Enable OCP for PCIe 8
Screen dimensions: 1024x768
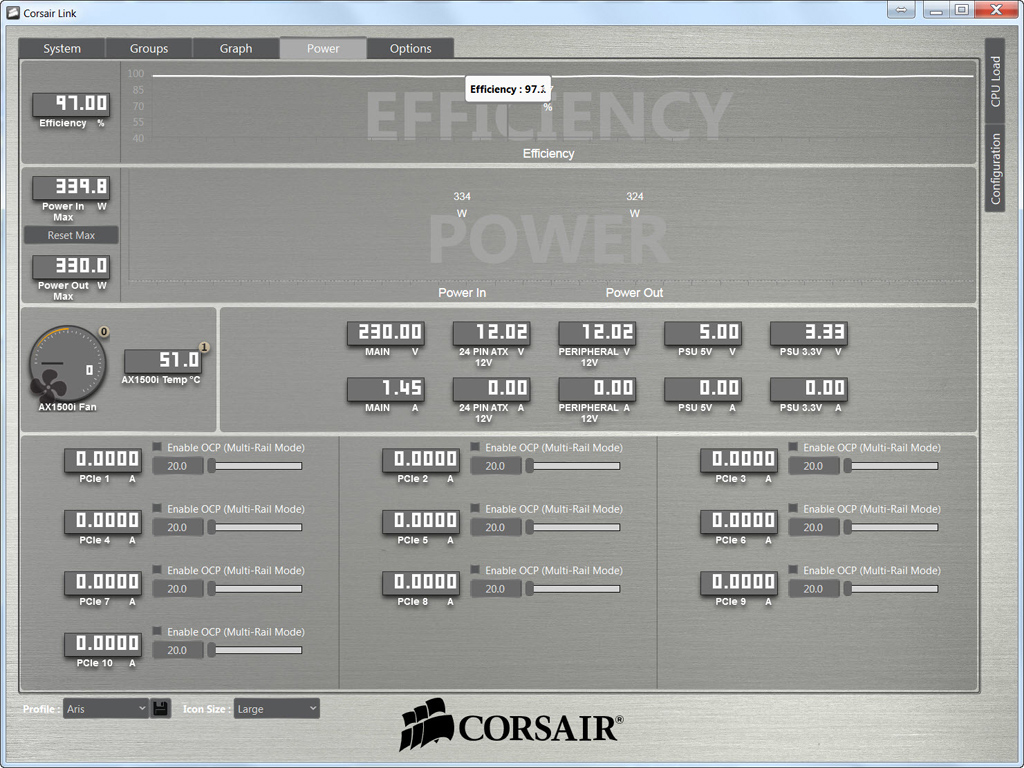475,569
